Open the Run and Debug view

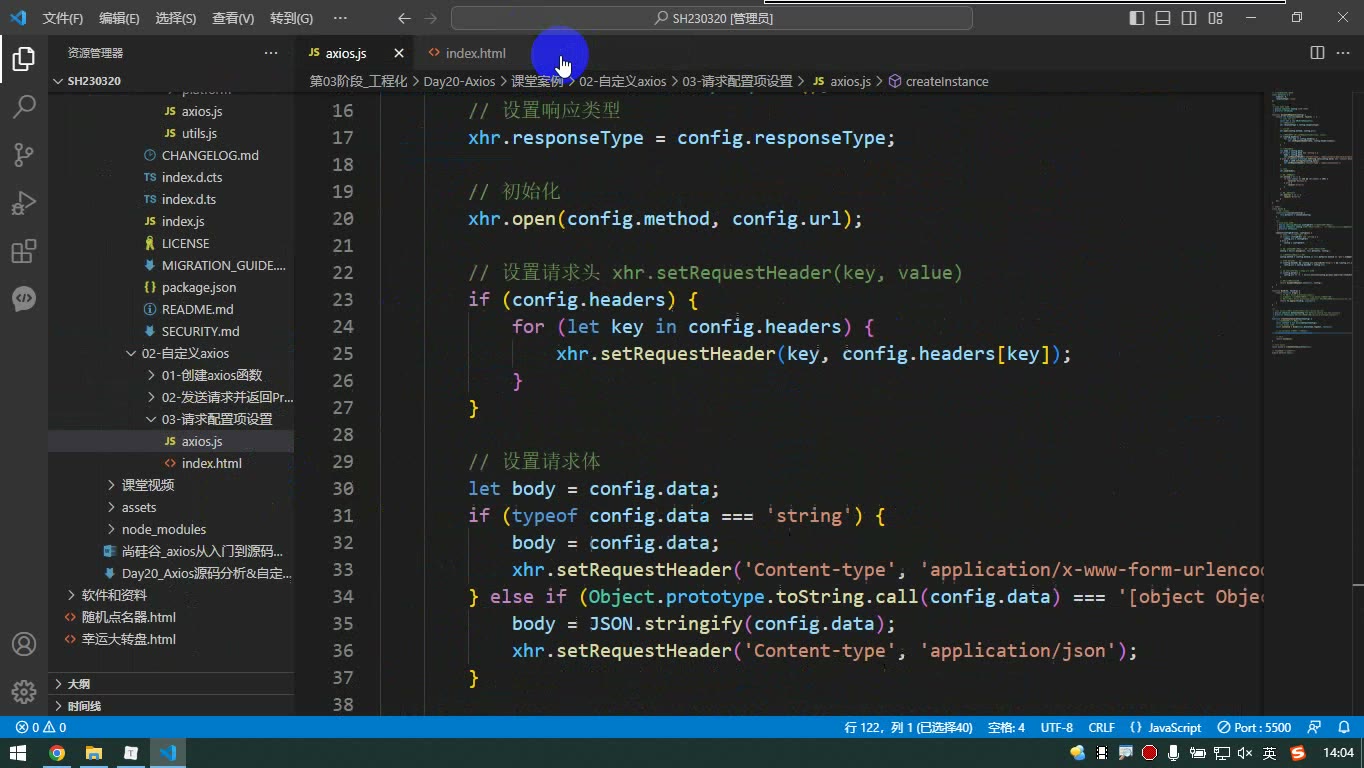coord(24,203)
